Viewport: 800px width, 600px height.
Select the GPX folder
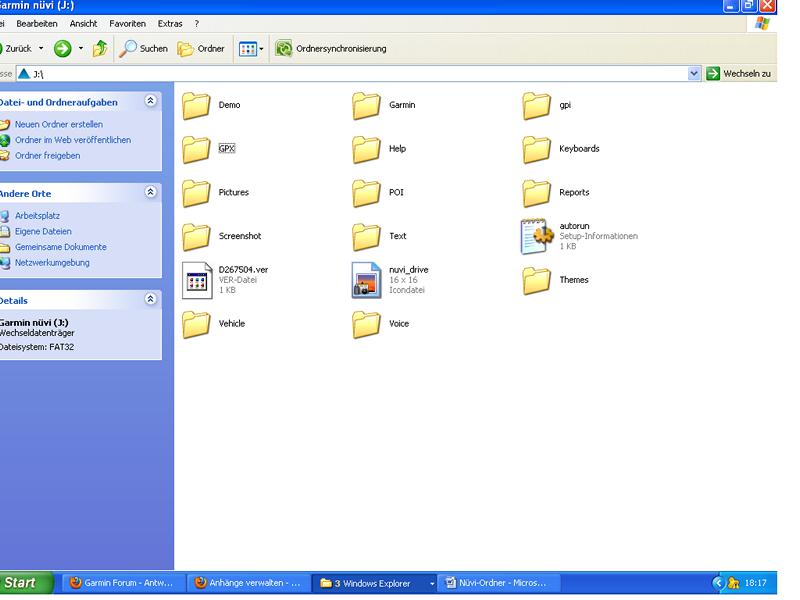tap(208, 149)
